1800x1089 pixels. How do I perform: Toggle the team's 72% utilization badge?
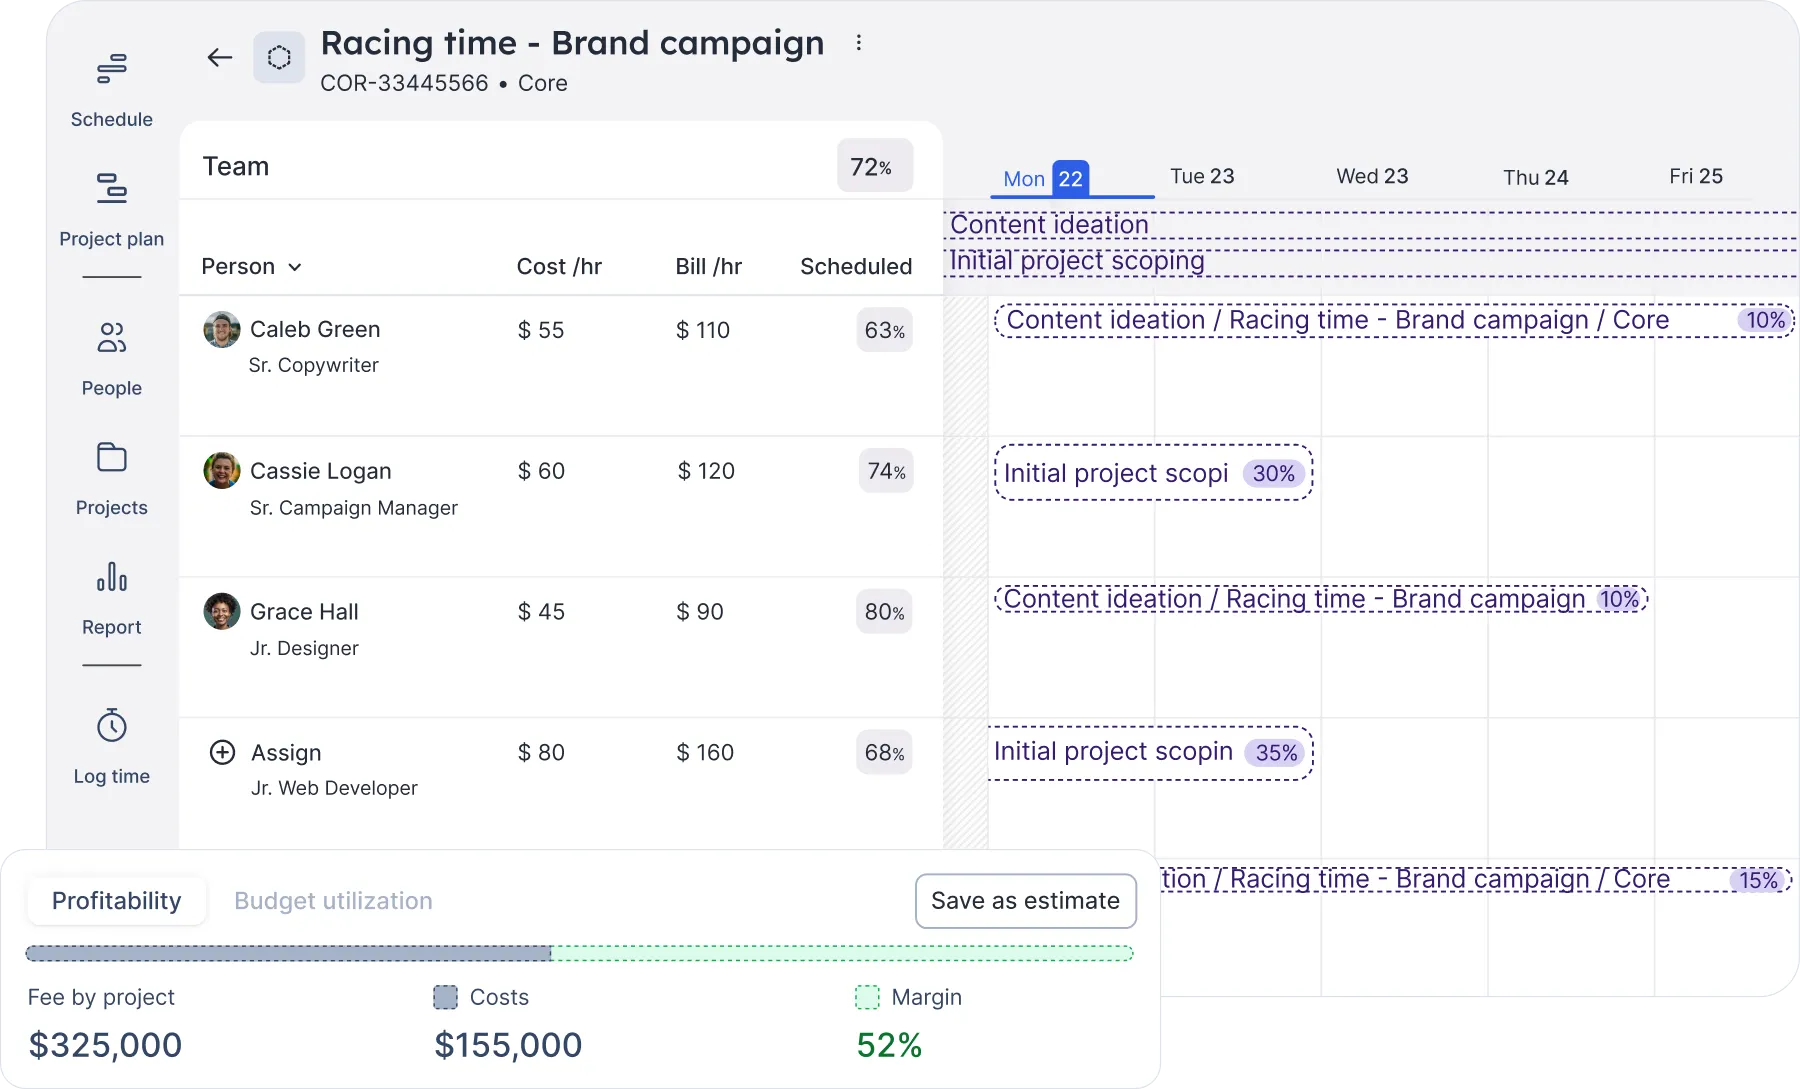[x=874, y=165]
